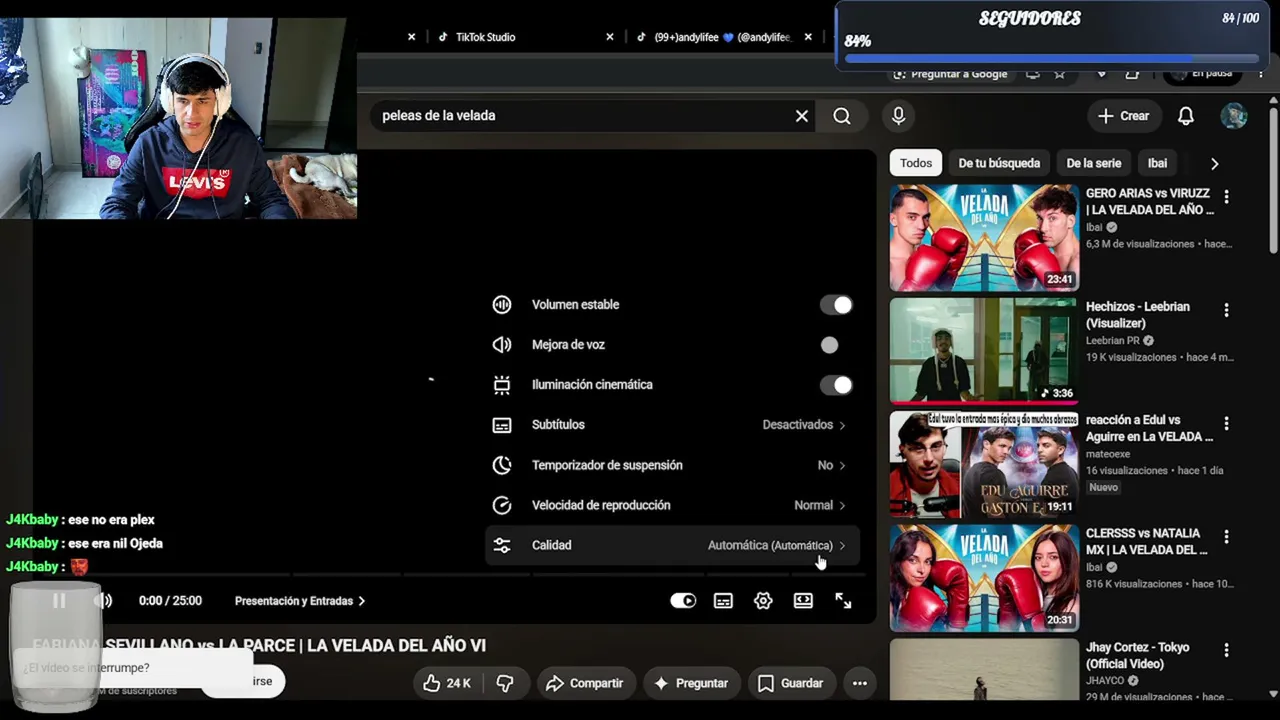Open Temporizador de suspensión options

[x=672, y=465]
